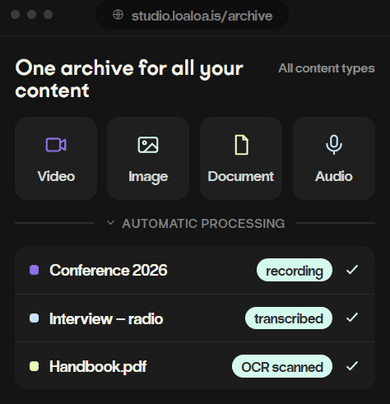Open the Audio content card
This screenshot has height=404, width=390.
[334, 158]
